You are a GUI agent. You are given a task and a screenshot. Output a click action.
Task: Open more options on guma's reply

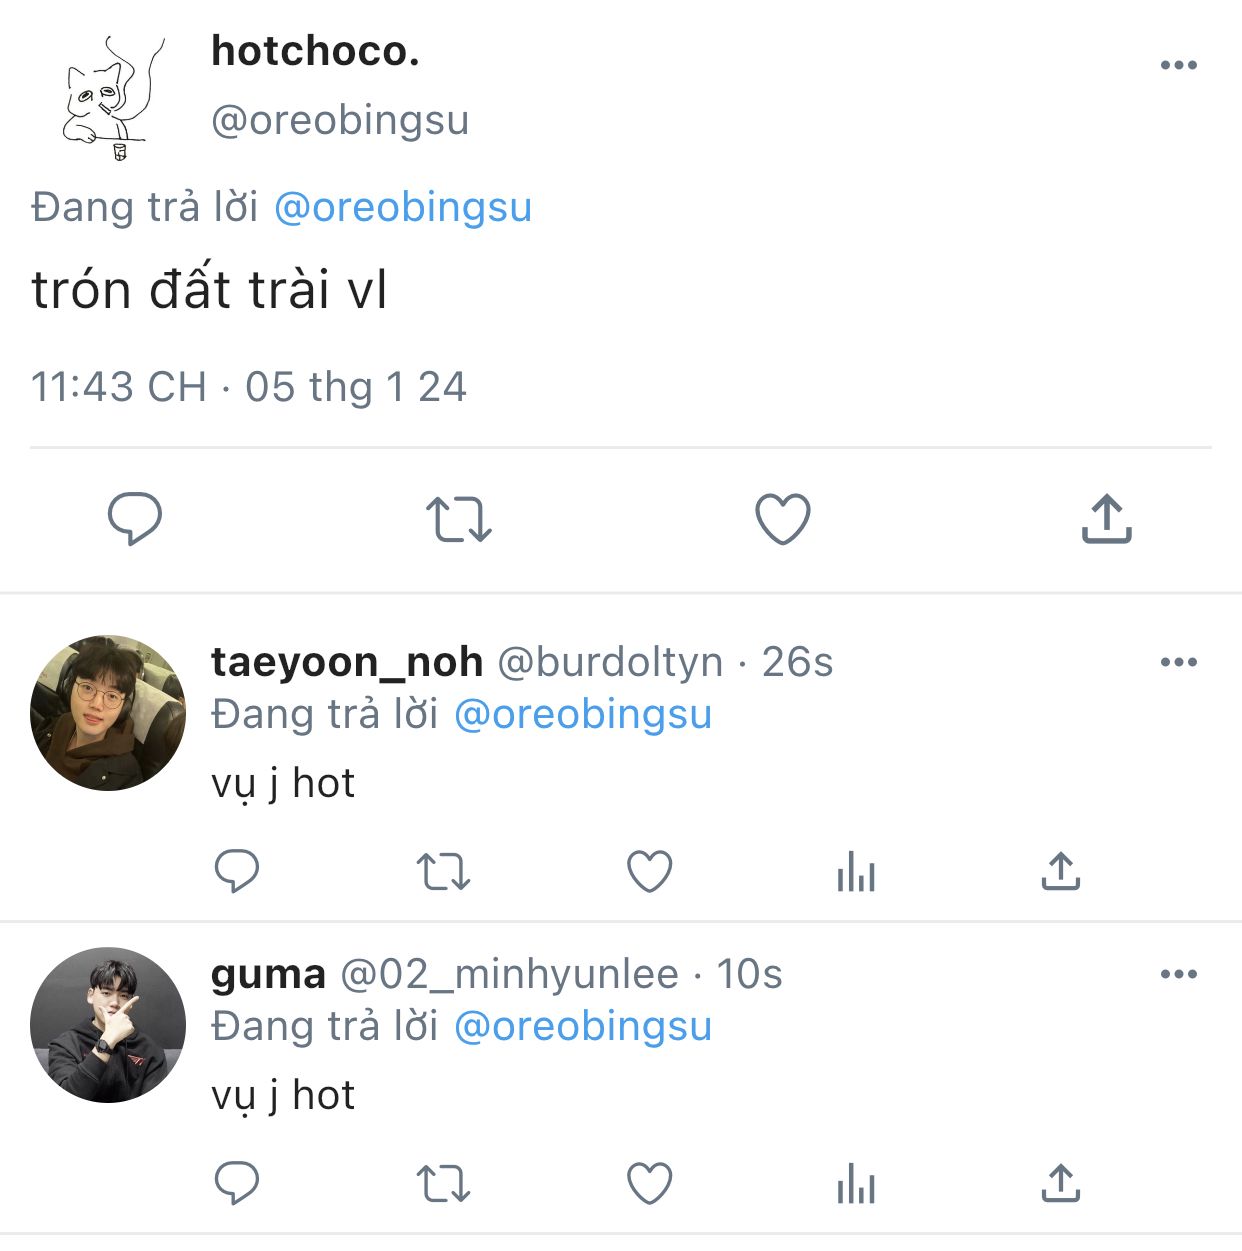tap(1179, 974)
